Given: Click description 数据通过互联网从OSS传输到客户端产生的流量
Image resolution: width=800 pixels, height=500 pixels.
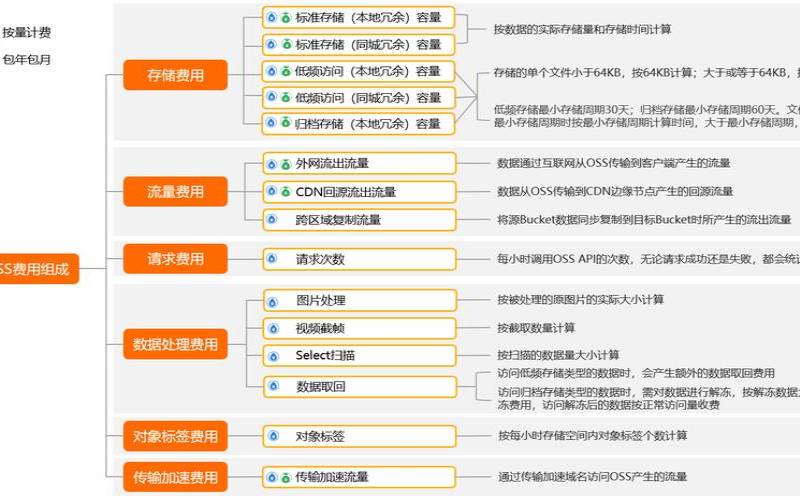Looking at the screenshot, I should [614, 163].
